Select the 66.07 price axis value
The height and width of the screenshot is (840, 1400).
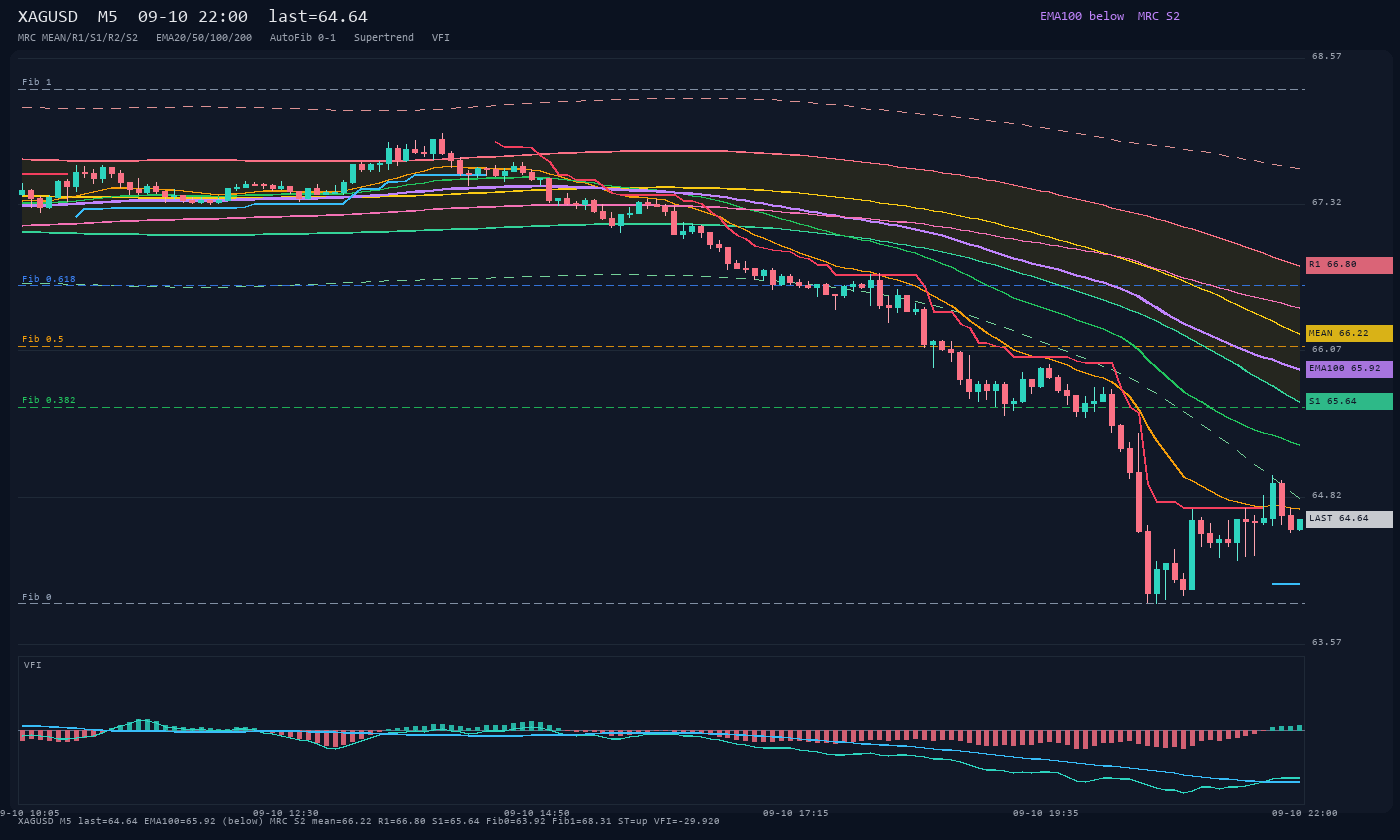[x=1327, y=349]
